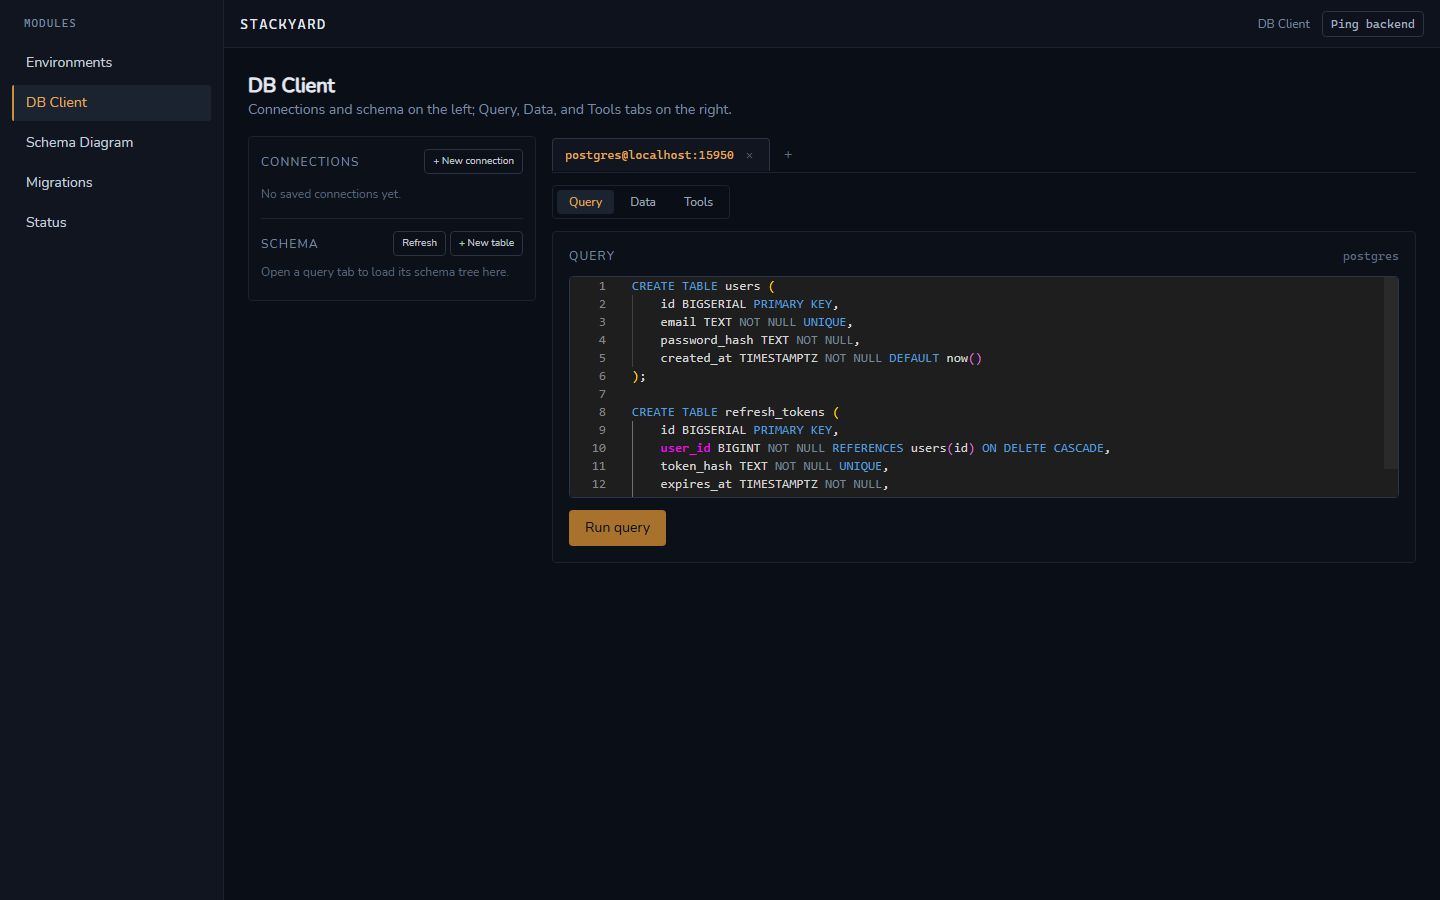Click the SCHEMA section heading
This screenshot has height=900, width=1440.
(289, 244)
